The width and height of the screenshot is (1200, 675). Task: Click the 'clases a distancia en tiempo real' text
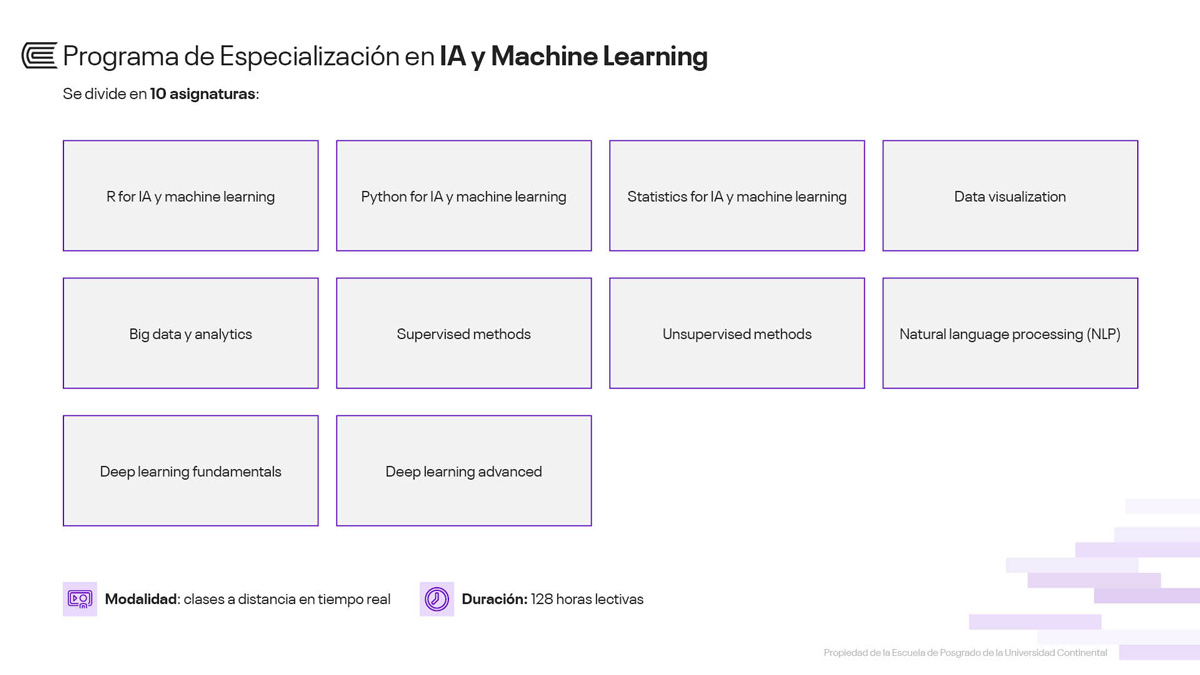coord(287,599)
